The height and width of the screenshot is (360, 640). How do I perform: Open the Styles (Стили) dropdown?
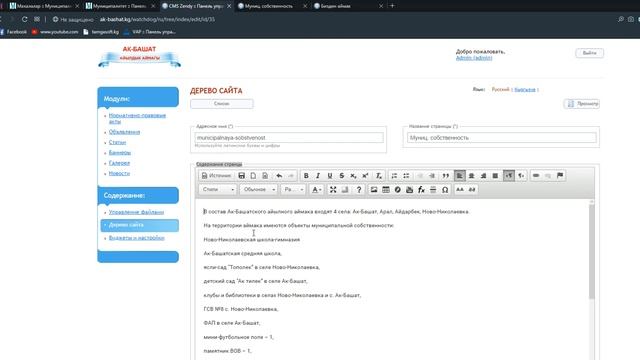[x=218, y=190]
